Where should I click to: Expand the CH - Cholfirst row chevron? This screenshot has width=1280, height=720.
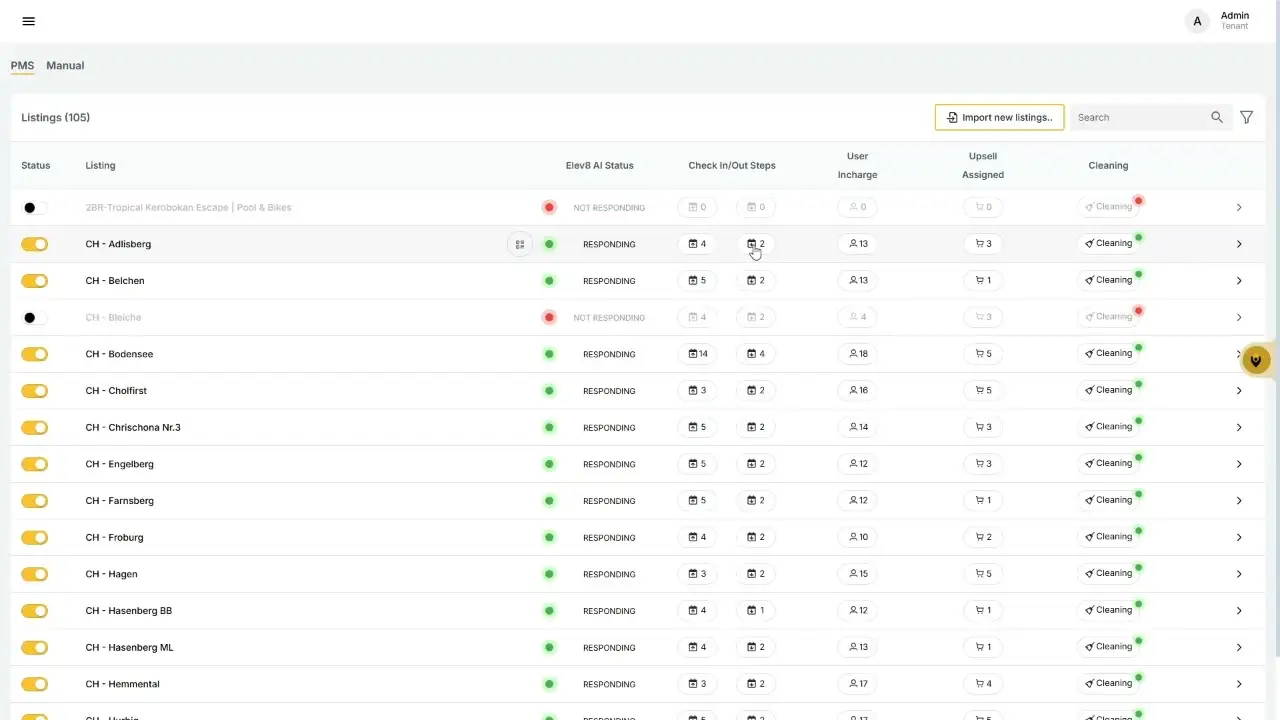click(1238, 391)
